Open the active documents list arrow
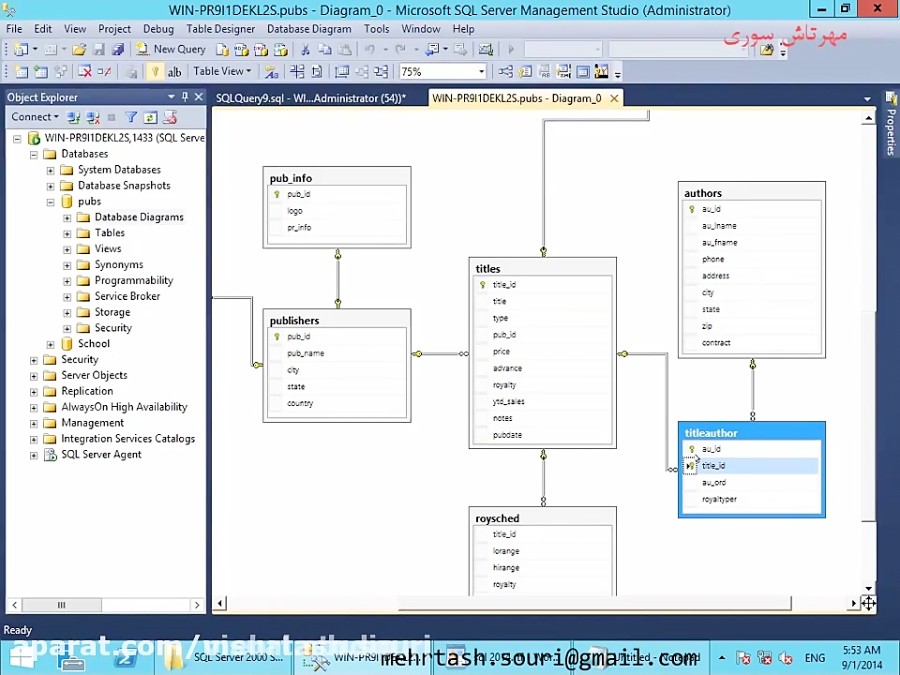Image resolution: width=900 pixels, height=675 pixels. click(x=867, y=99)
